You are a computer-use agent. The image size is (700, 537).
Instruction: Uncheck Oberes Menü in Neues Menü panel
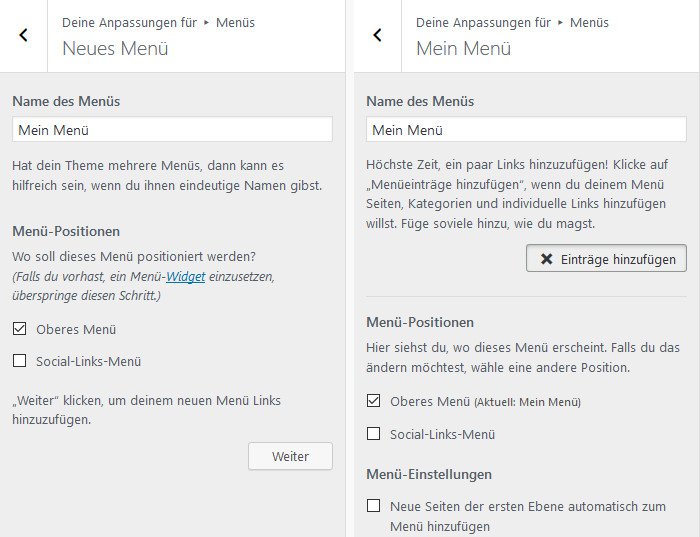[x=19, y=329]
